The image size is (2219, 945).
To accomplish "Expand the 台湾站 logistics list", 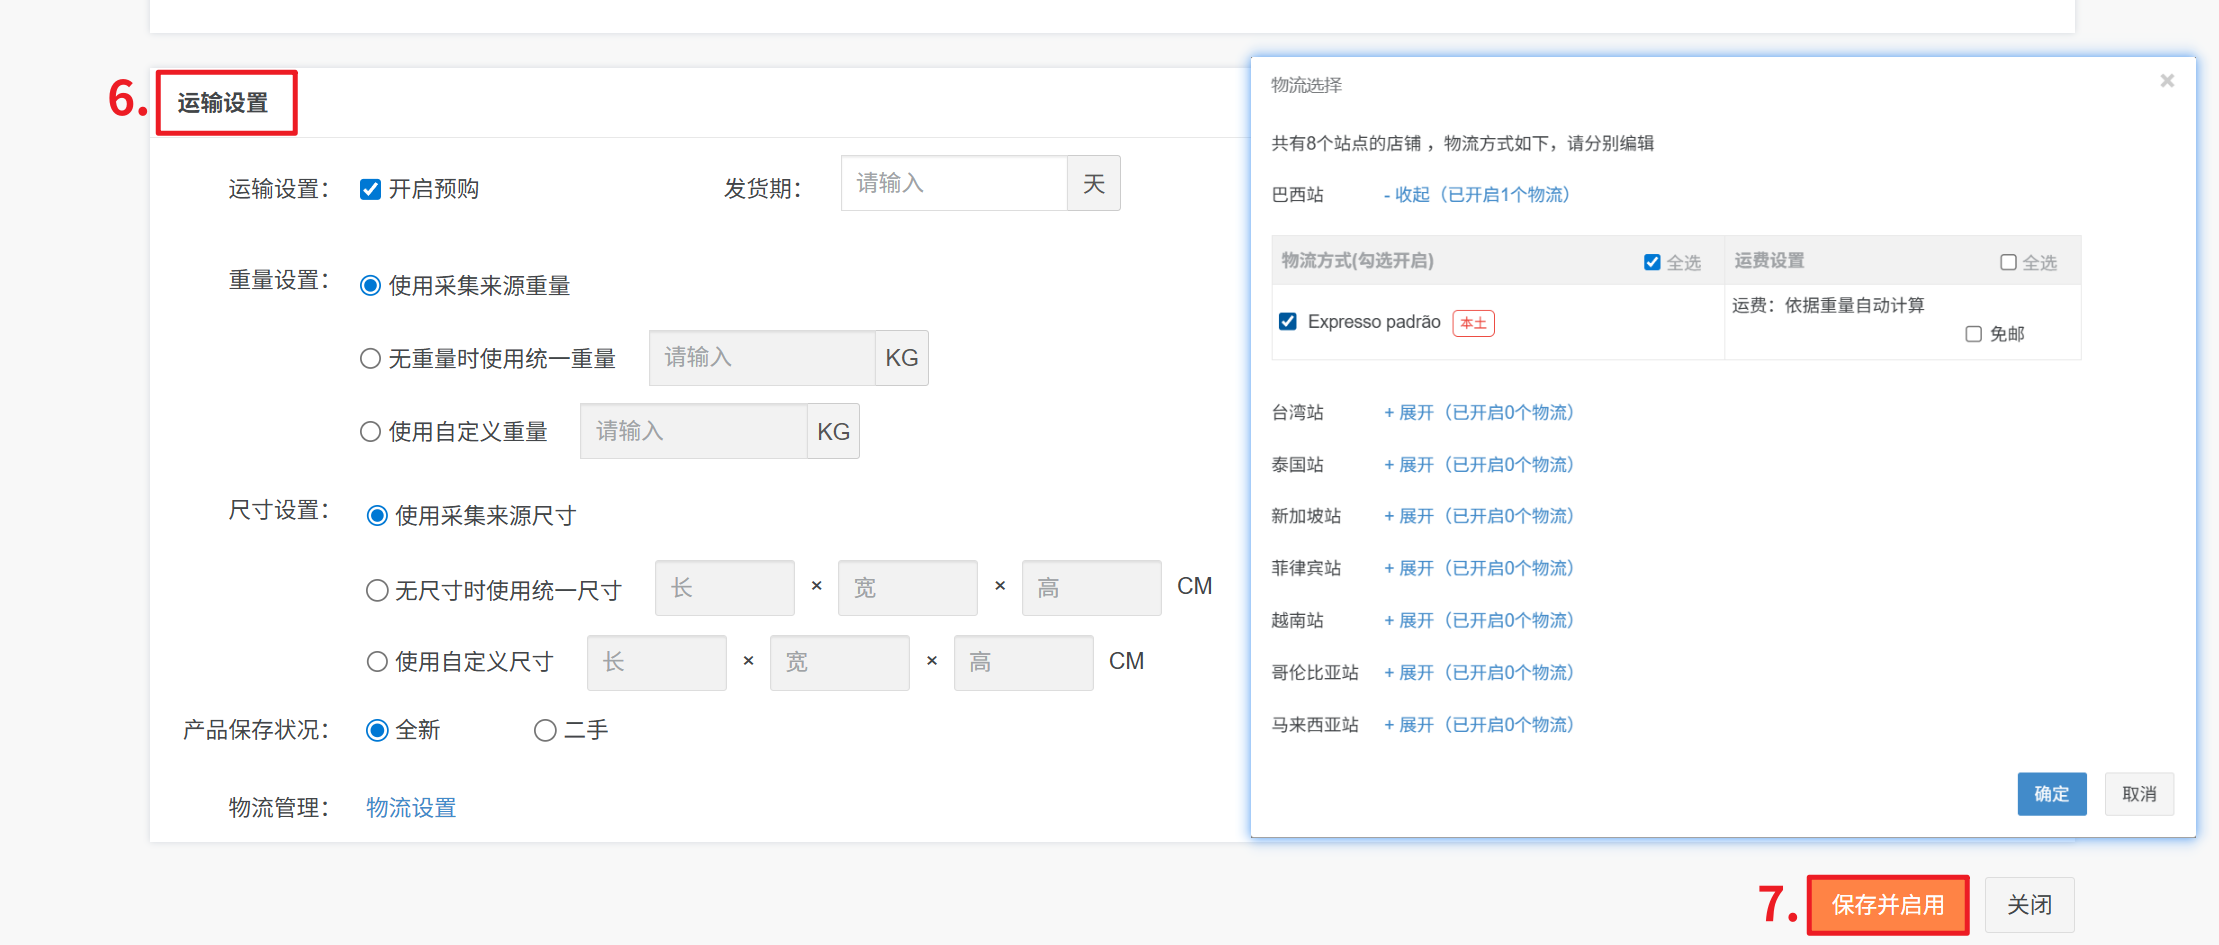I will tap(1478, 413).
